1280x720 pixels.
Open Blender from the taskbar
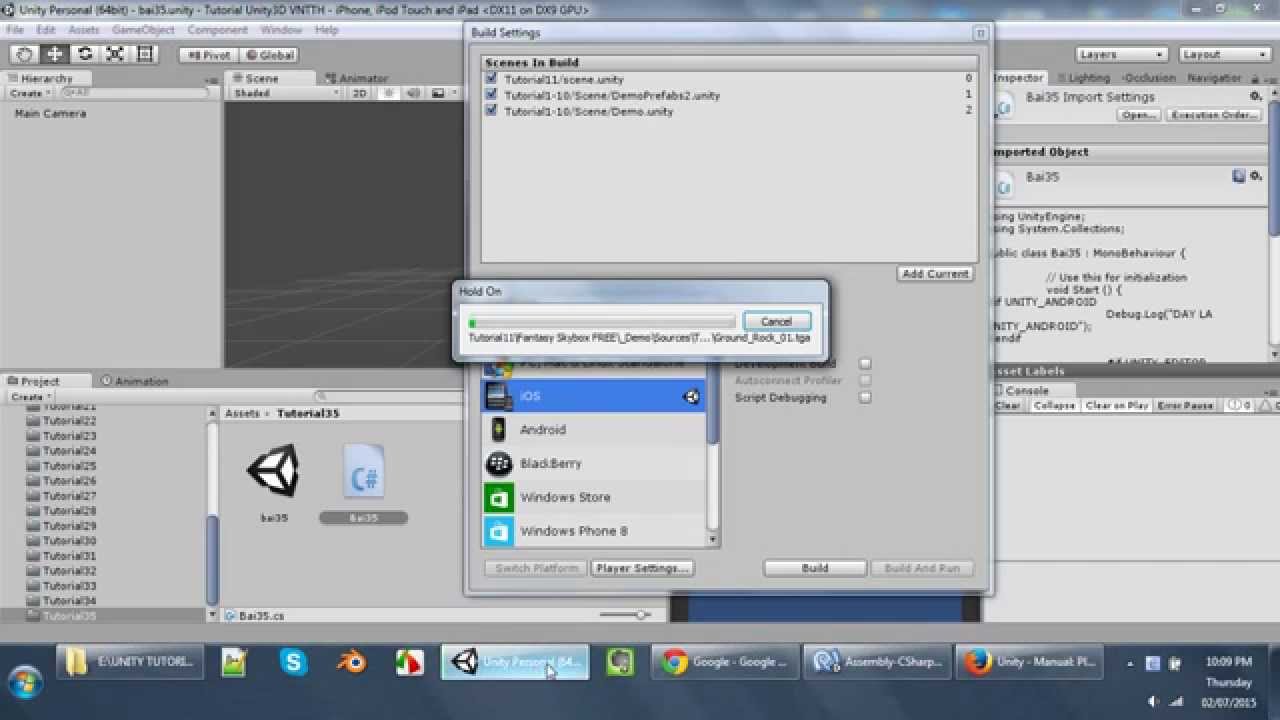(x=351, y=661)
